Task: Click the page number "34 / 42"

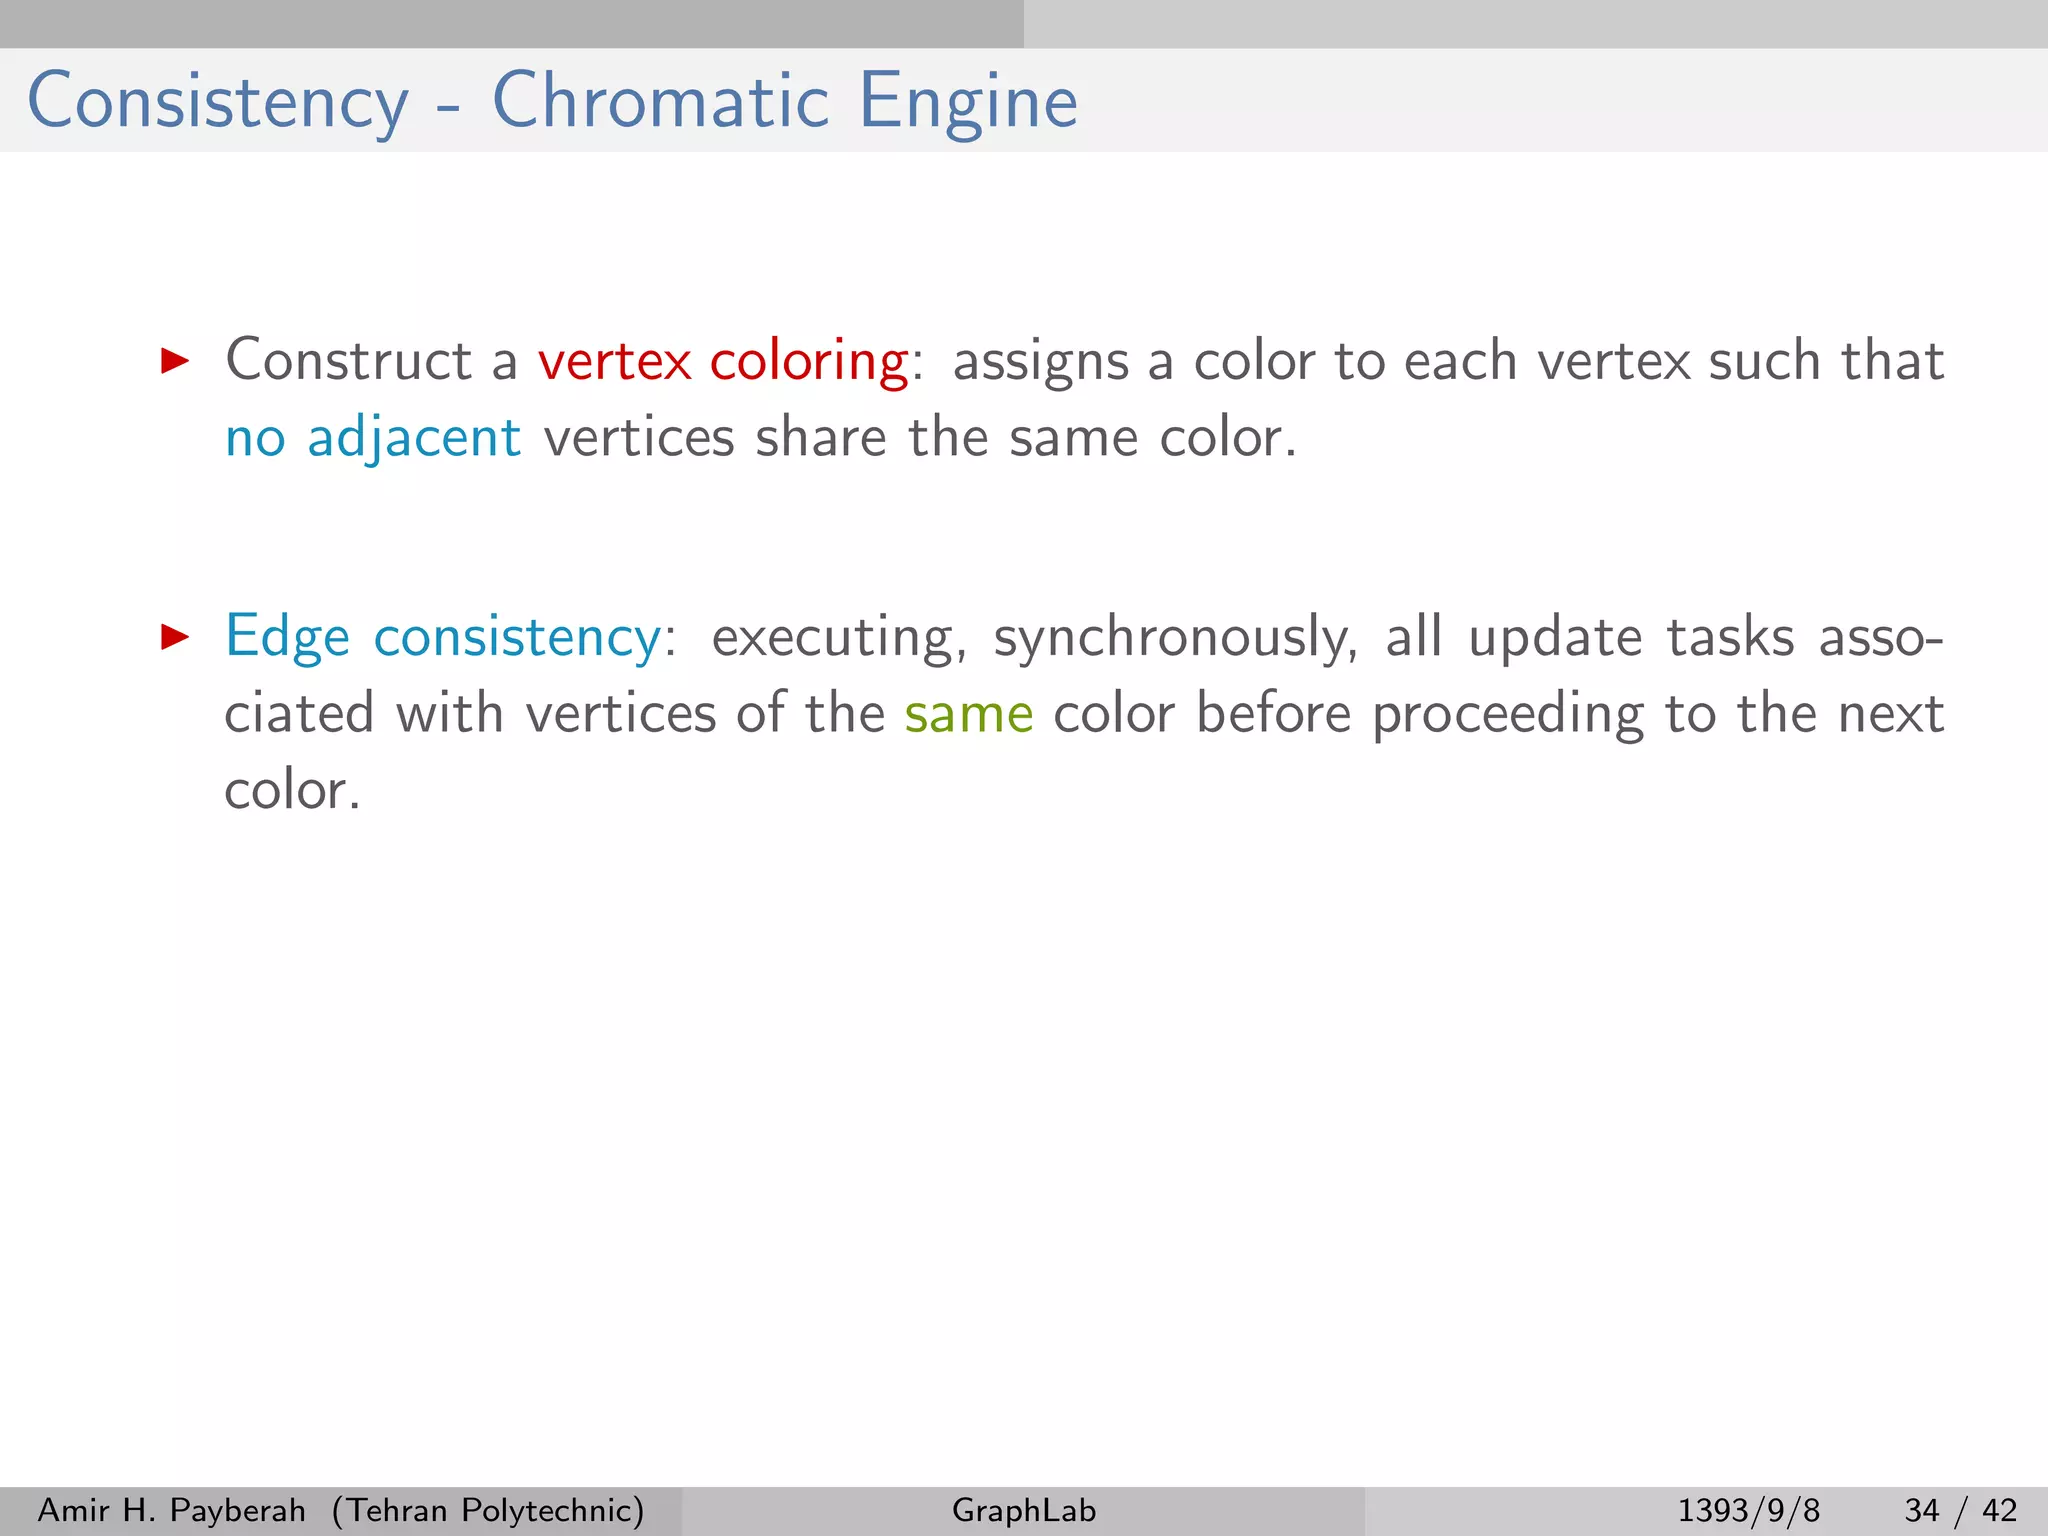Action: point(1960,1510)
